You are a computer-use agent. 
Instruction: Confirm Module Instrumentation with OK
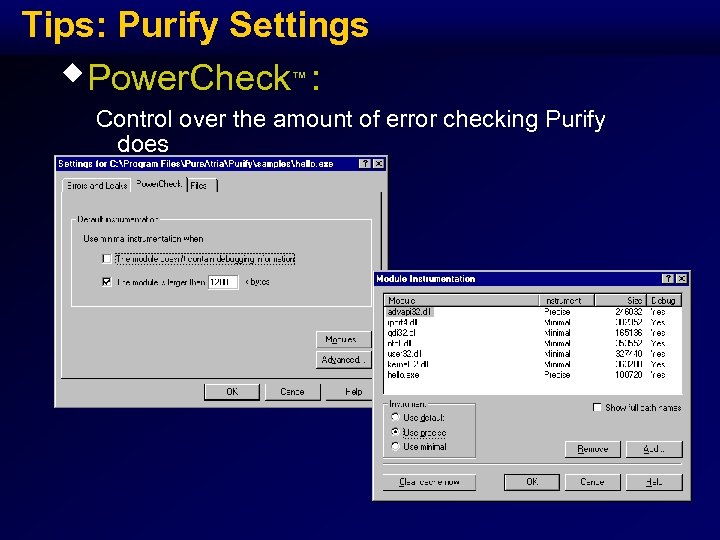click(x=532, y=482)
